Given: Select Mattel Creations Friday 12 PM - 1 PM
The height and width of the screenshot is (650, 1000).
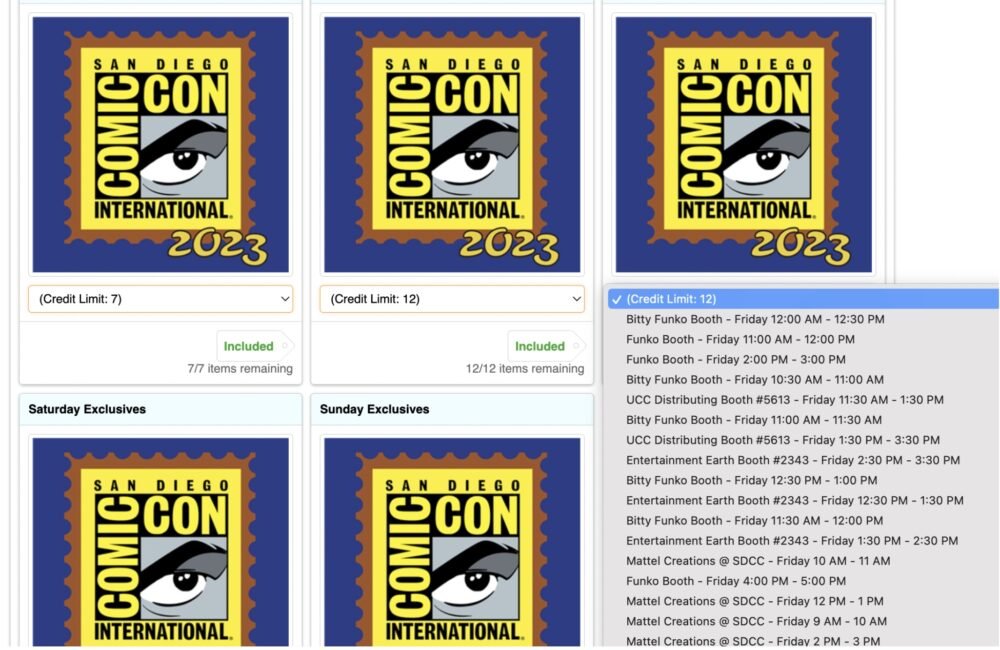Looking at the screenshot, I should pos(753,601).
